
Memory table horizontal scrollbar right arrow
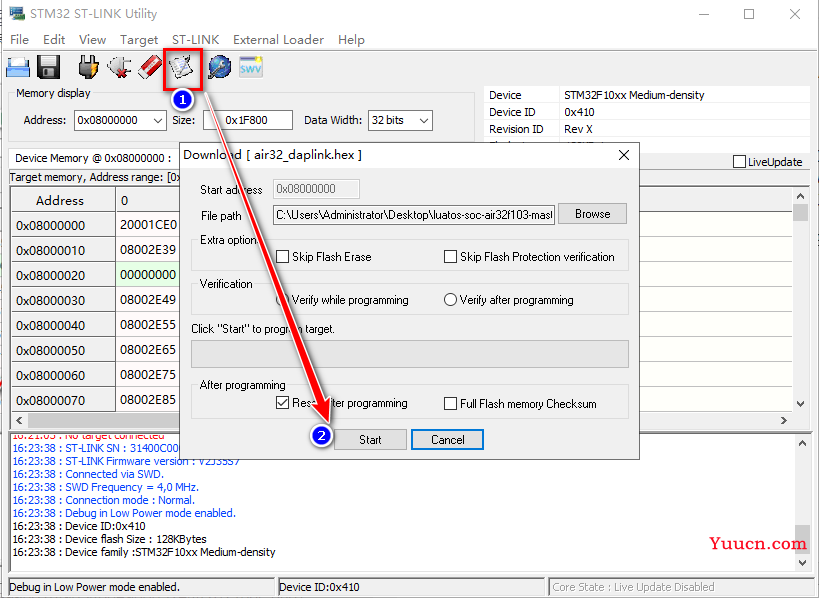point(783,420)
